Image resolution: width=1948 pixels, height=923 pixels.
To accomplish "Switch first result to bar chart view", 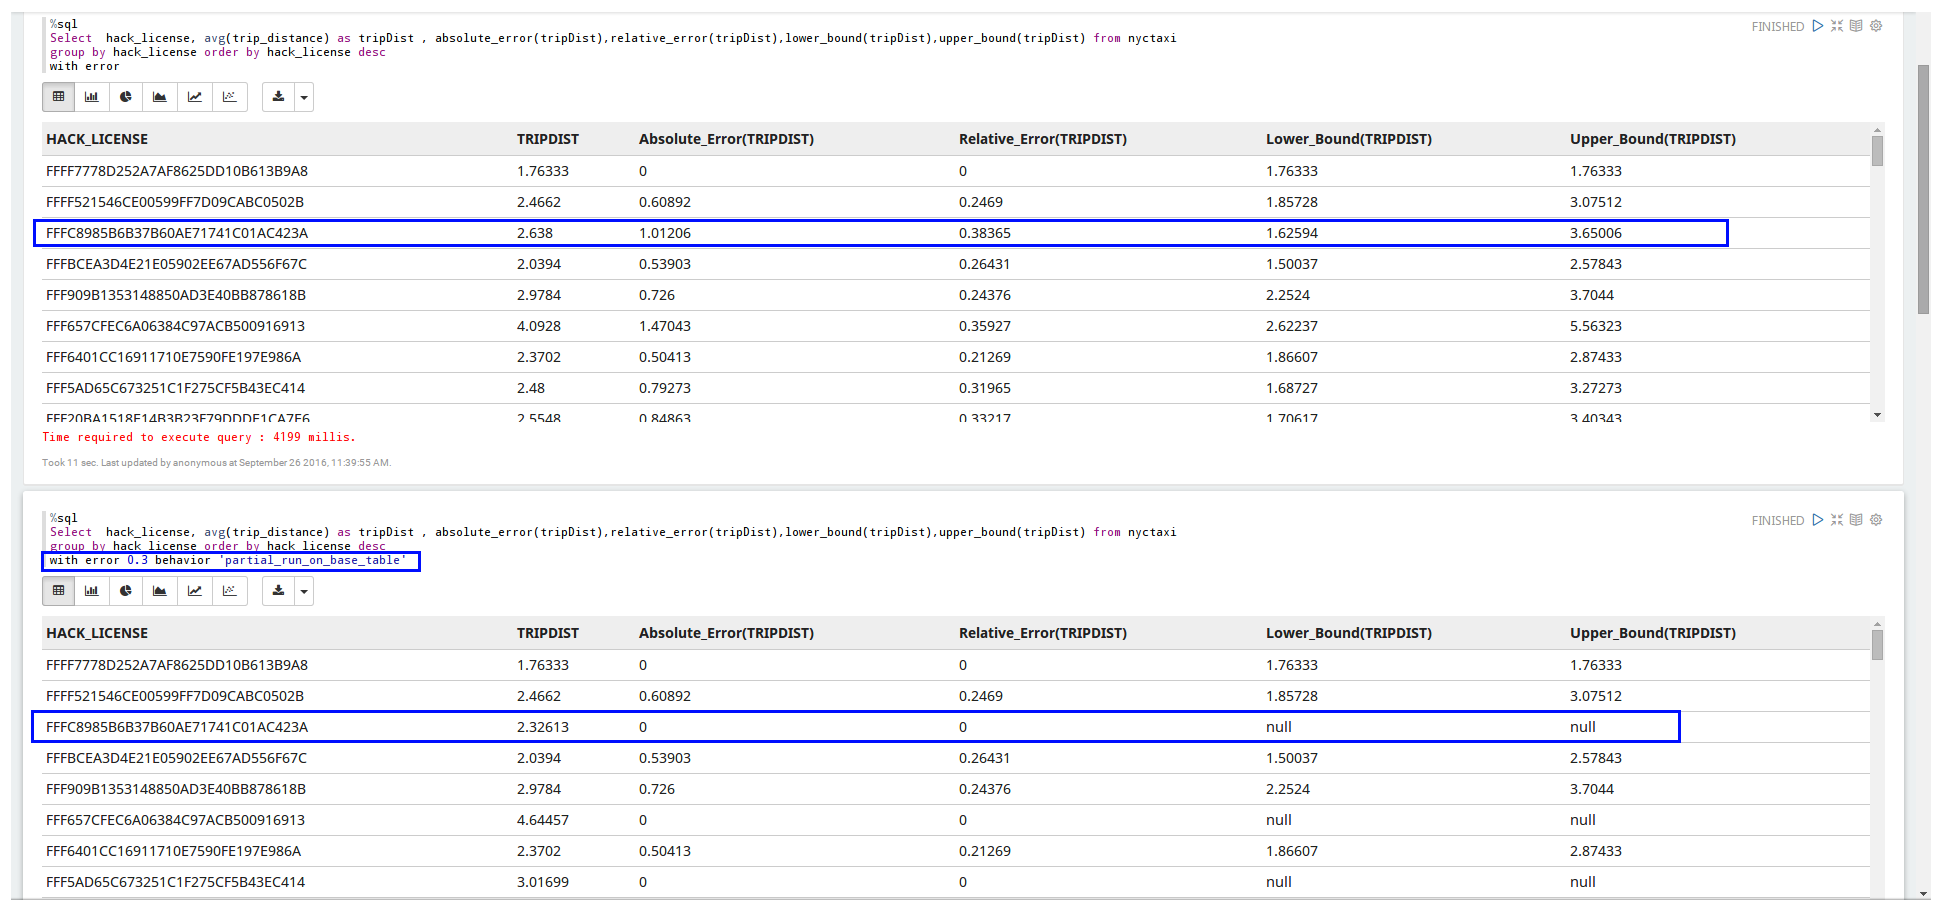I will pos(92,97).
